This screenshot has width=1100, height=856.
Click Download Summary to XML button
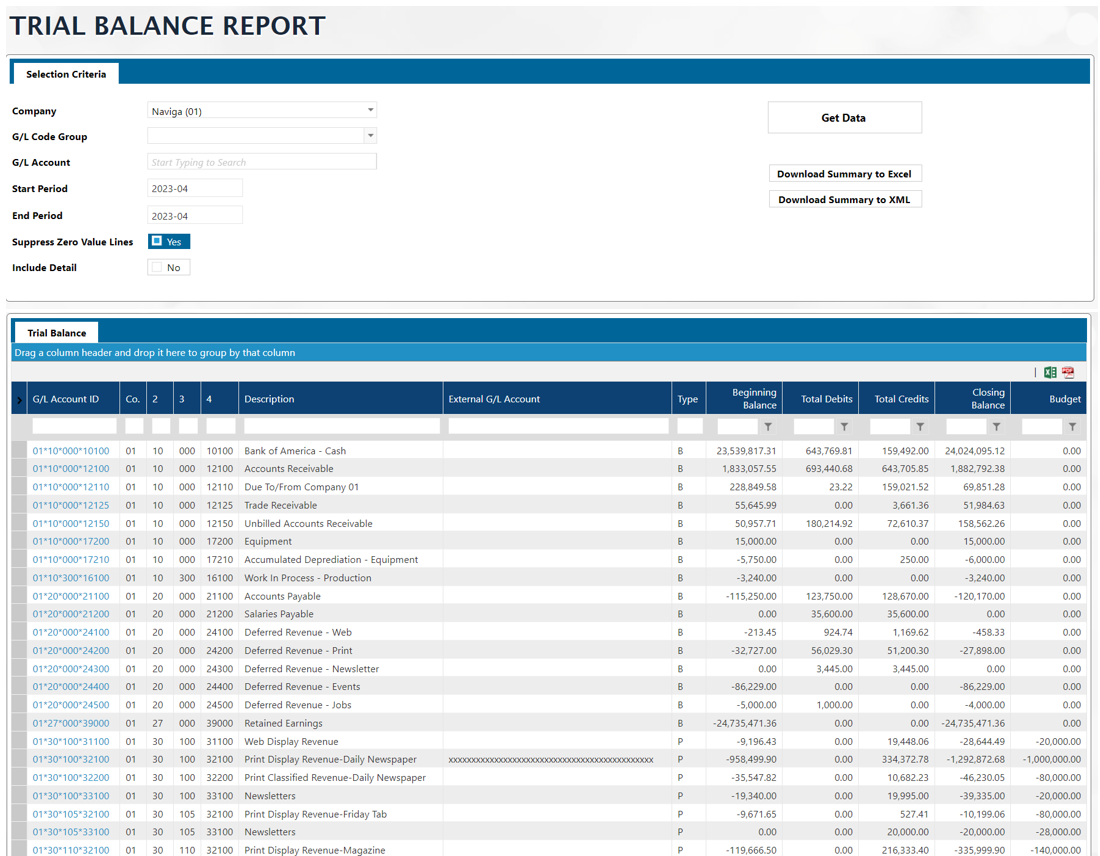pyautogui.click(x=844, y=200)
